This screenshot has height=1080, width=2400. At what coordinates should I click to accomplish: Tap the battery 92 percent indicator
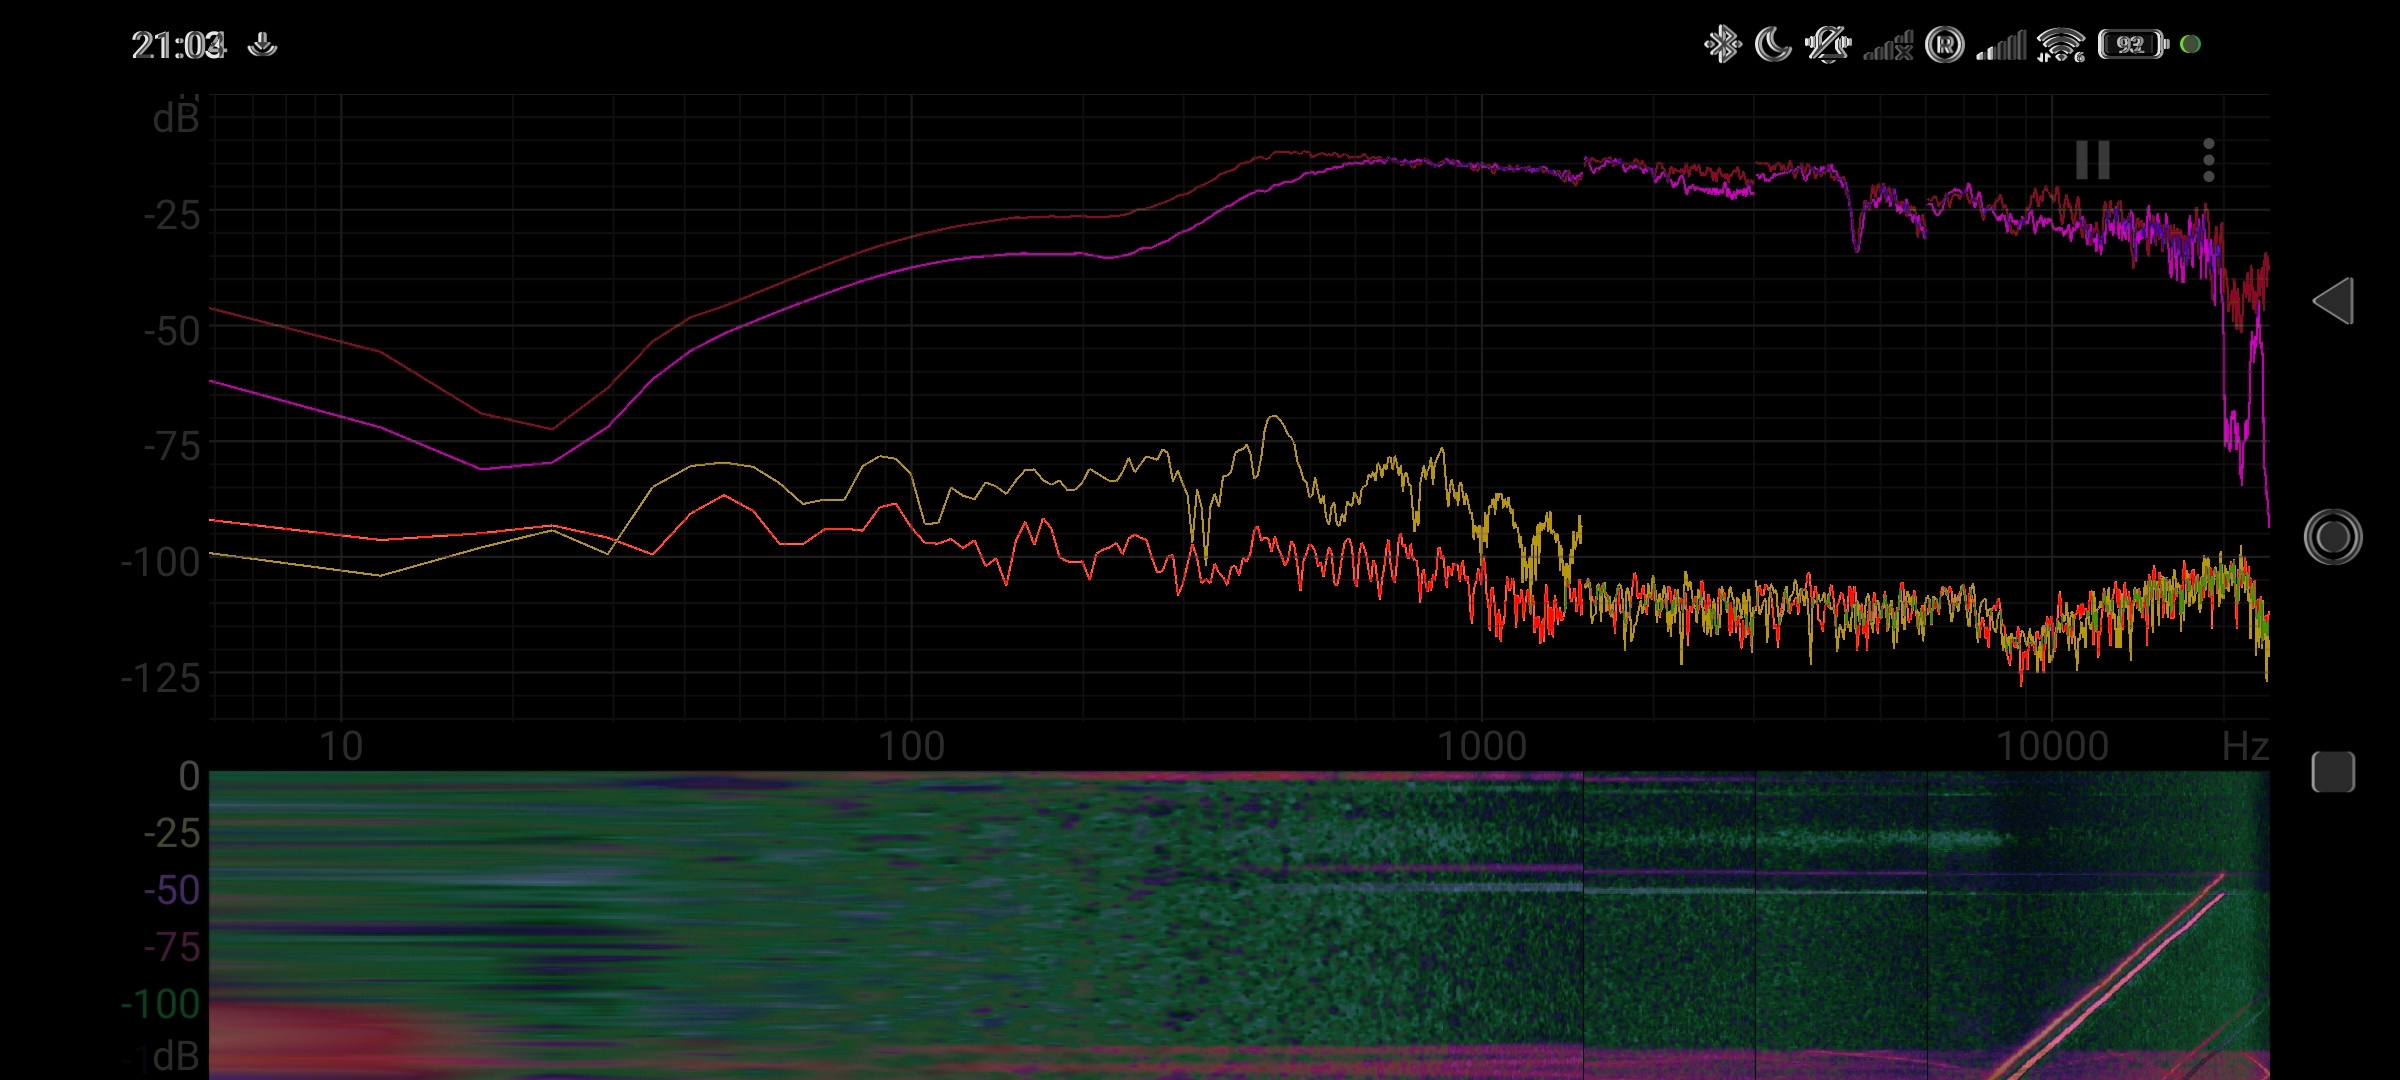coord(2131,45)
